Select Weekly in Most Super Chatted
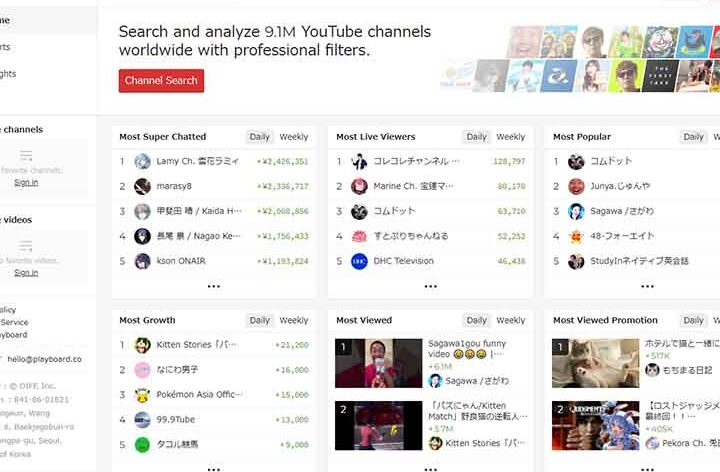Image resolution: width=720 pixels, height=472 pixels. 294,137
